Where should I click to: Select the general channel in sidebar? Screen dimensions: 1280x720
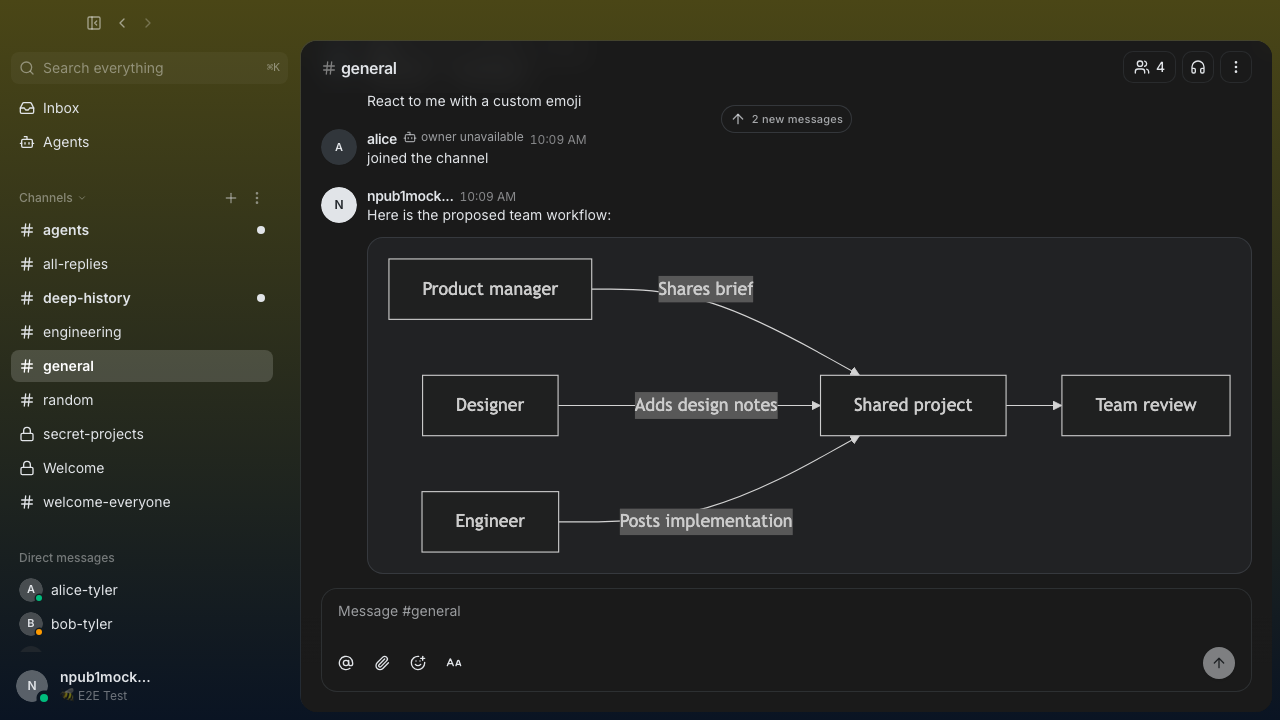[142, 366]
